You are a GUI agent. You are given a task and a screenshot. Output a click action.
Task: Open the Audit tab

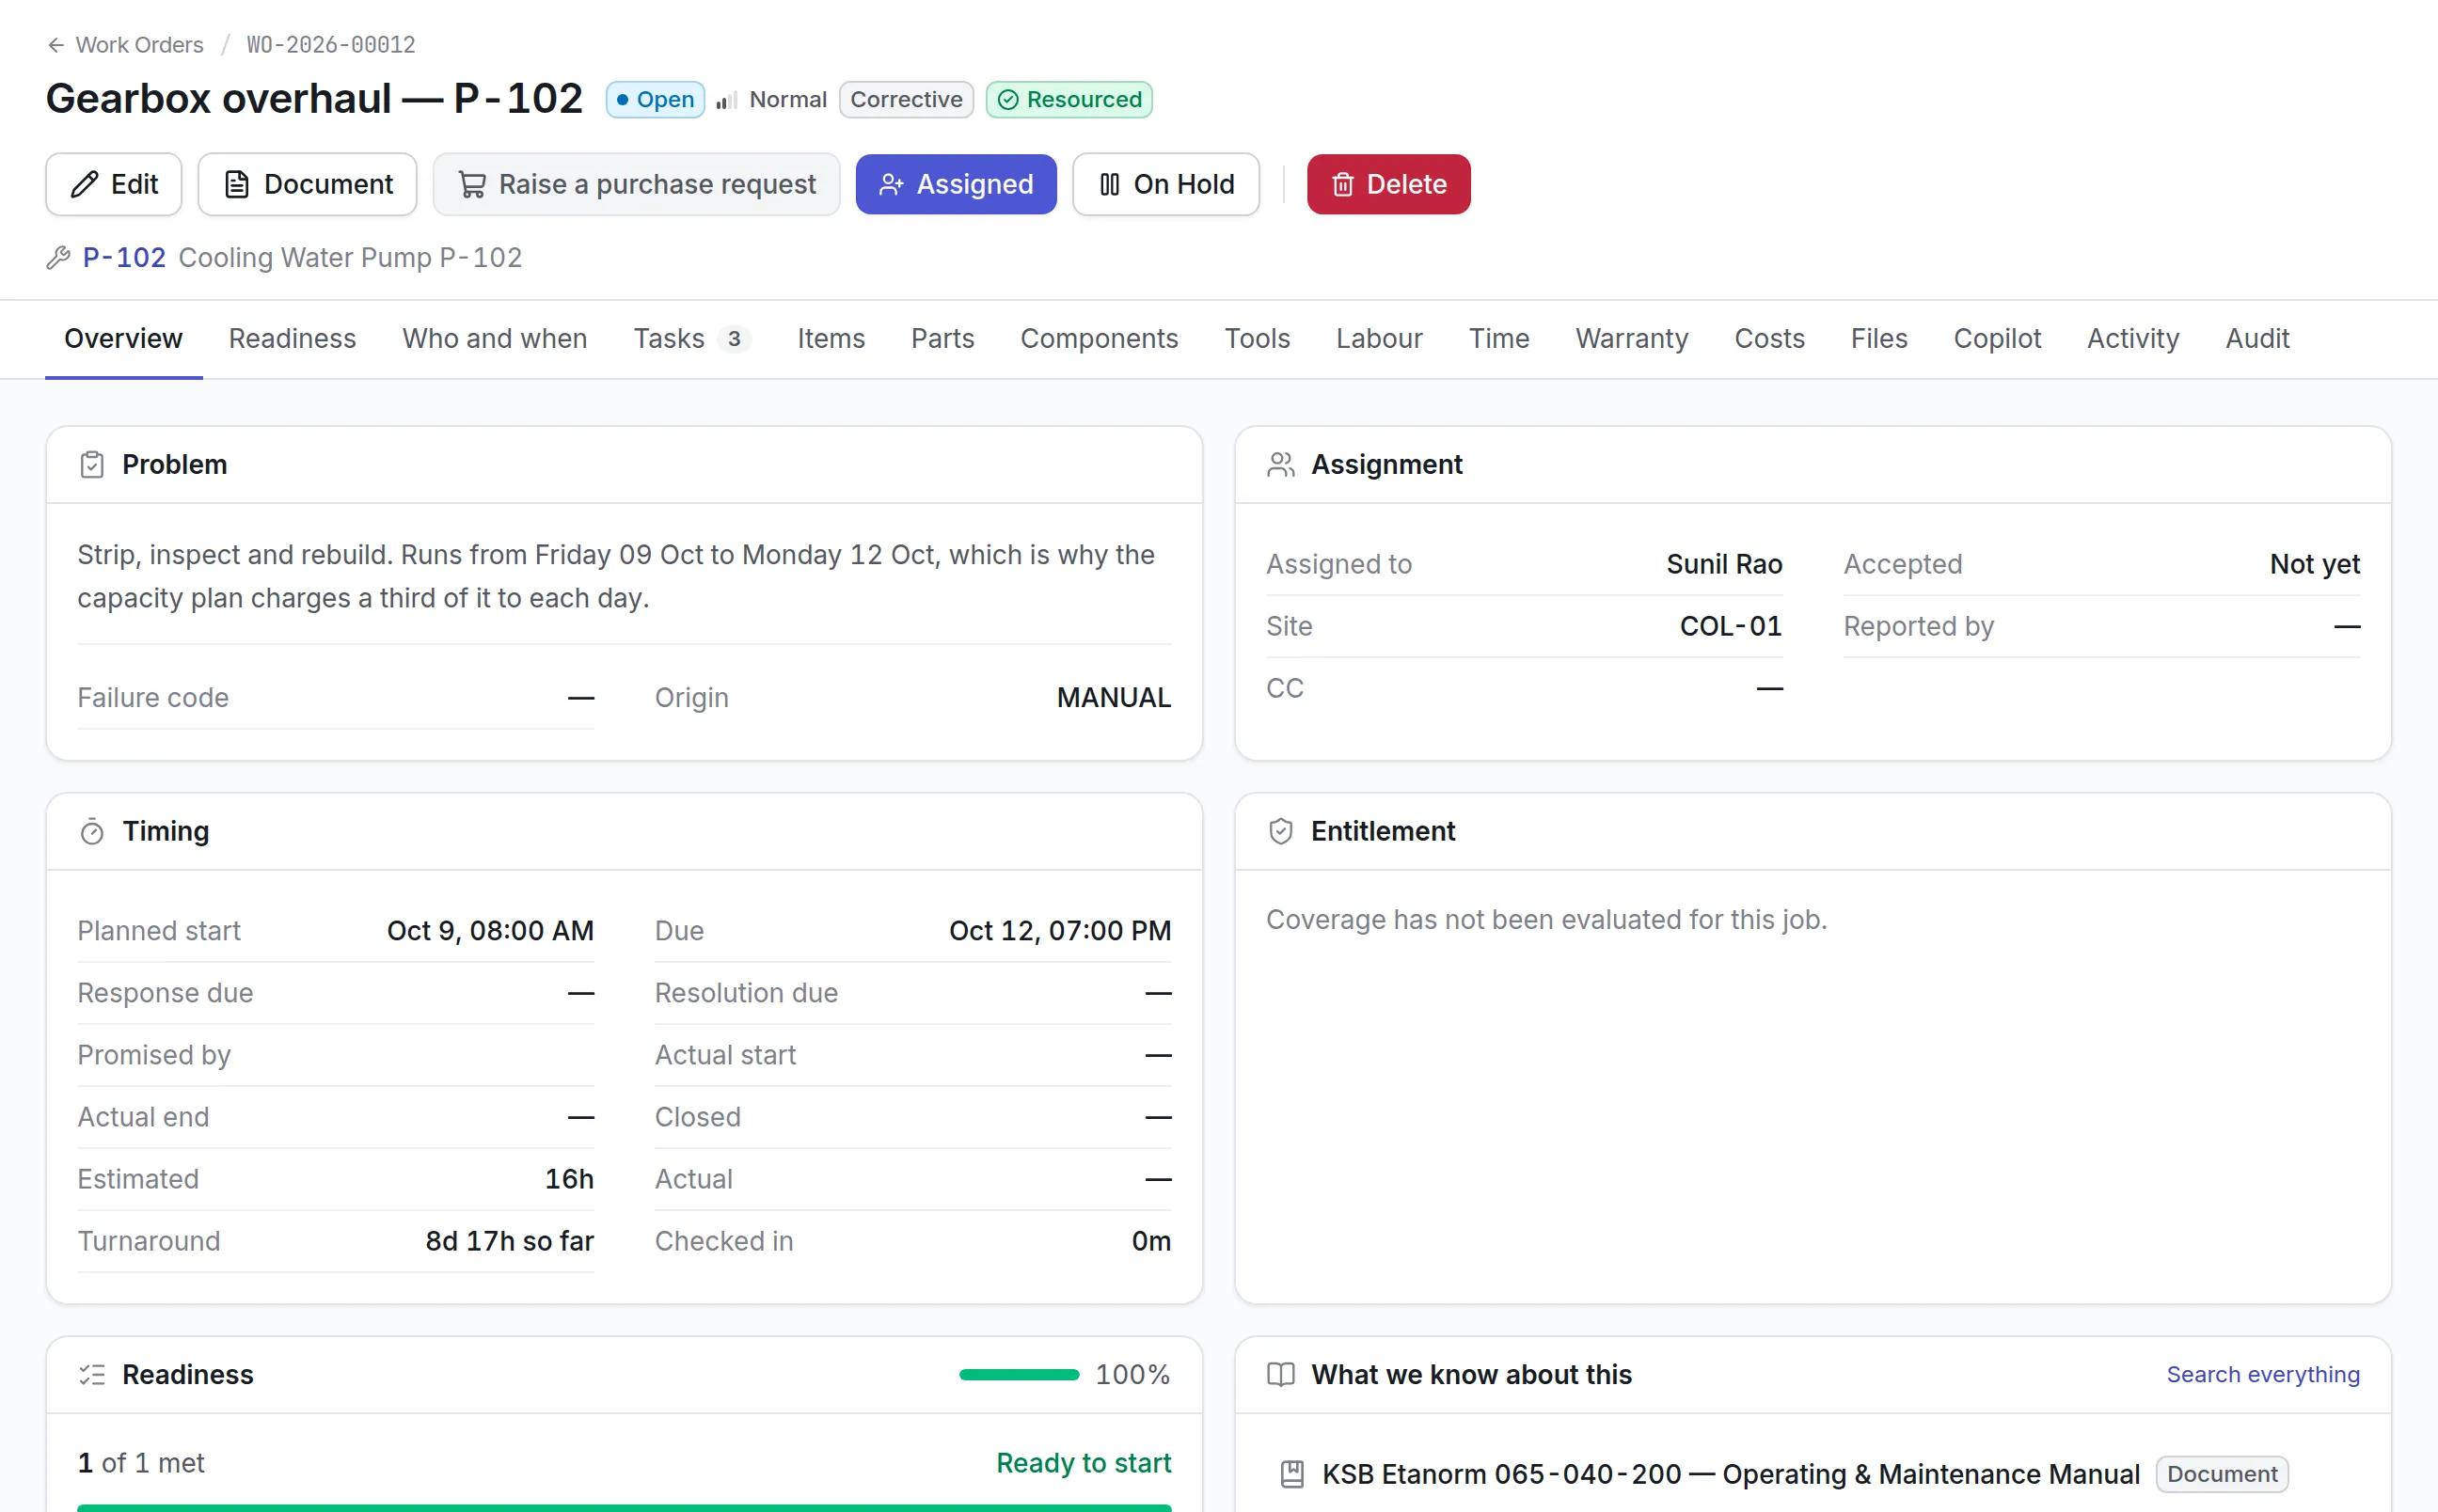(2257, 339)
